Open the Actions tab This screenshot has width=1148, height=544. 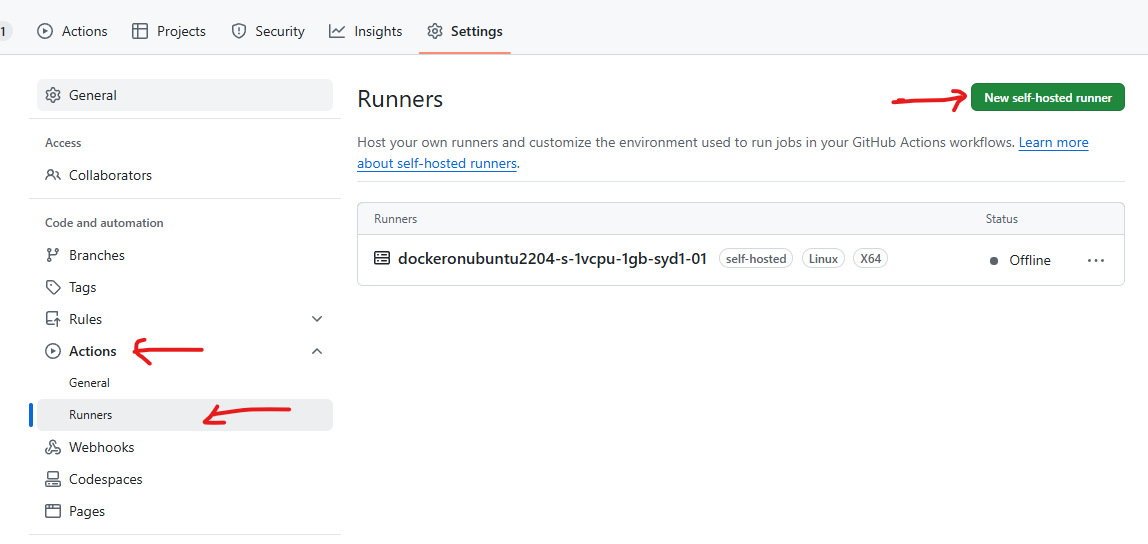coord(72,31)
